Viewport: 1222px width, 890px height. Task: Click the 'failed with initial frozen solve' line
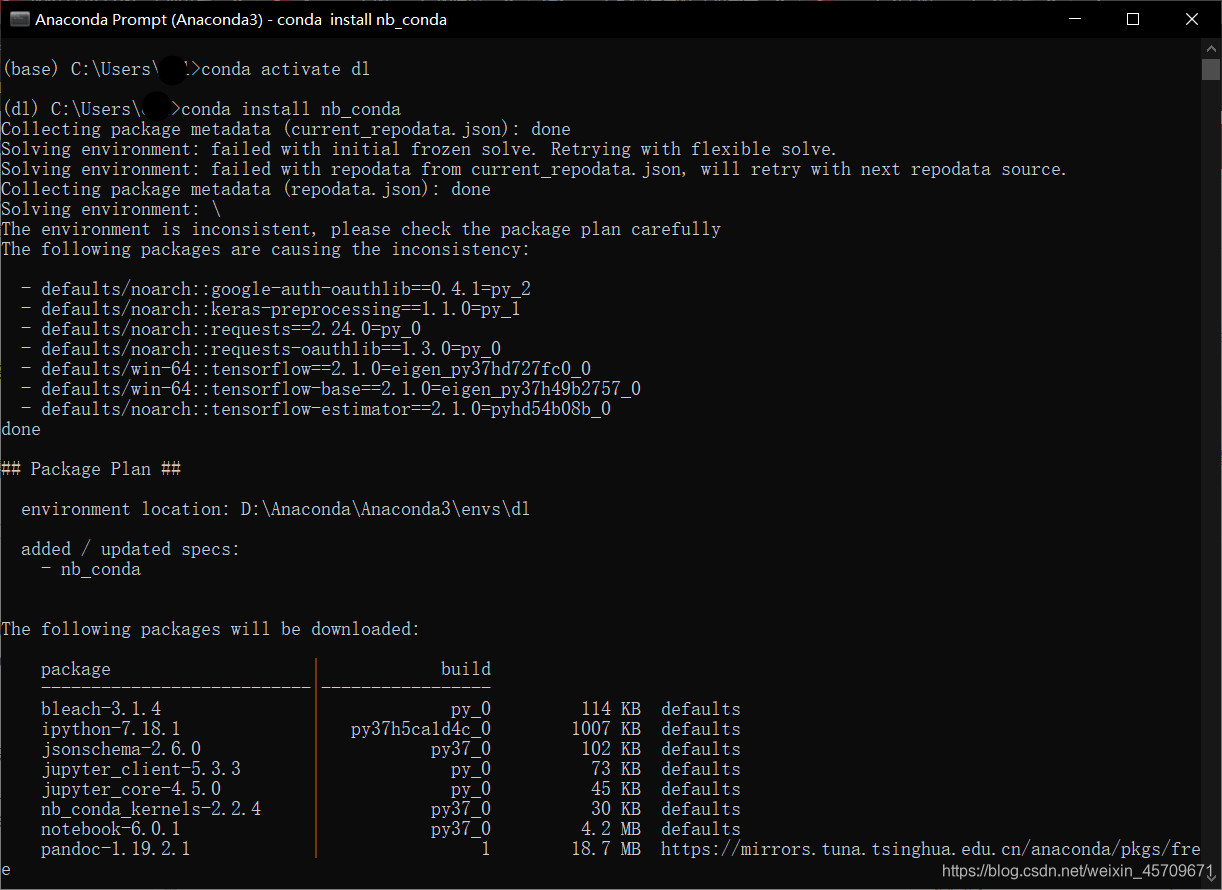[419, 149]
